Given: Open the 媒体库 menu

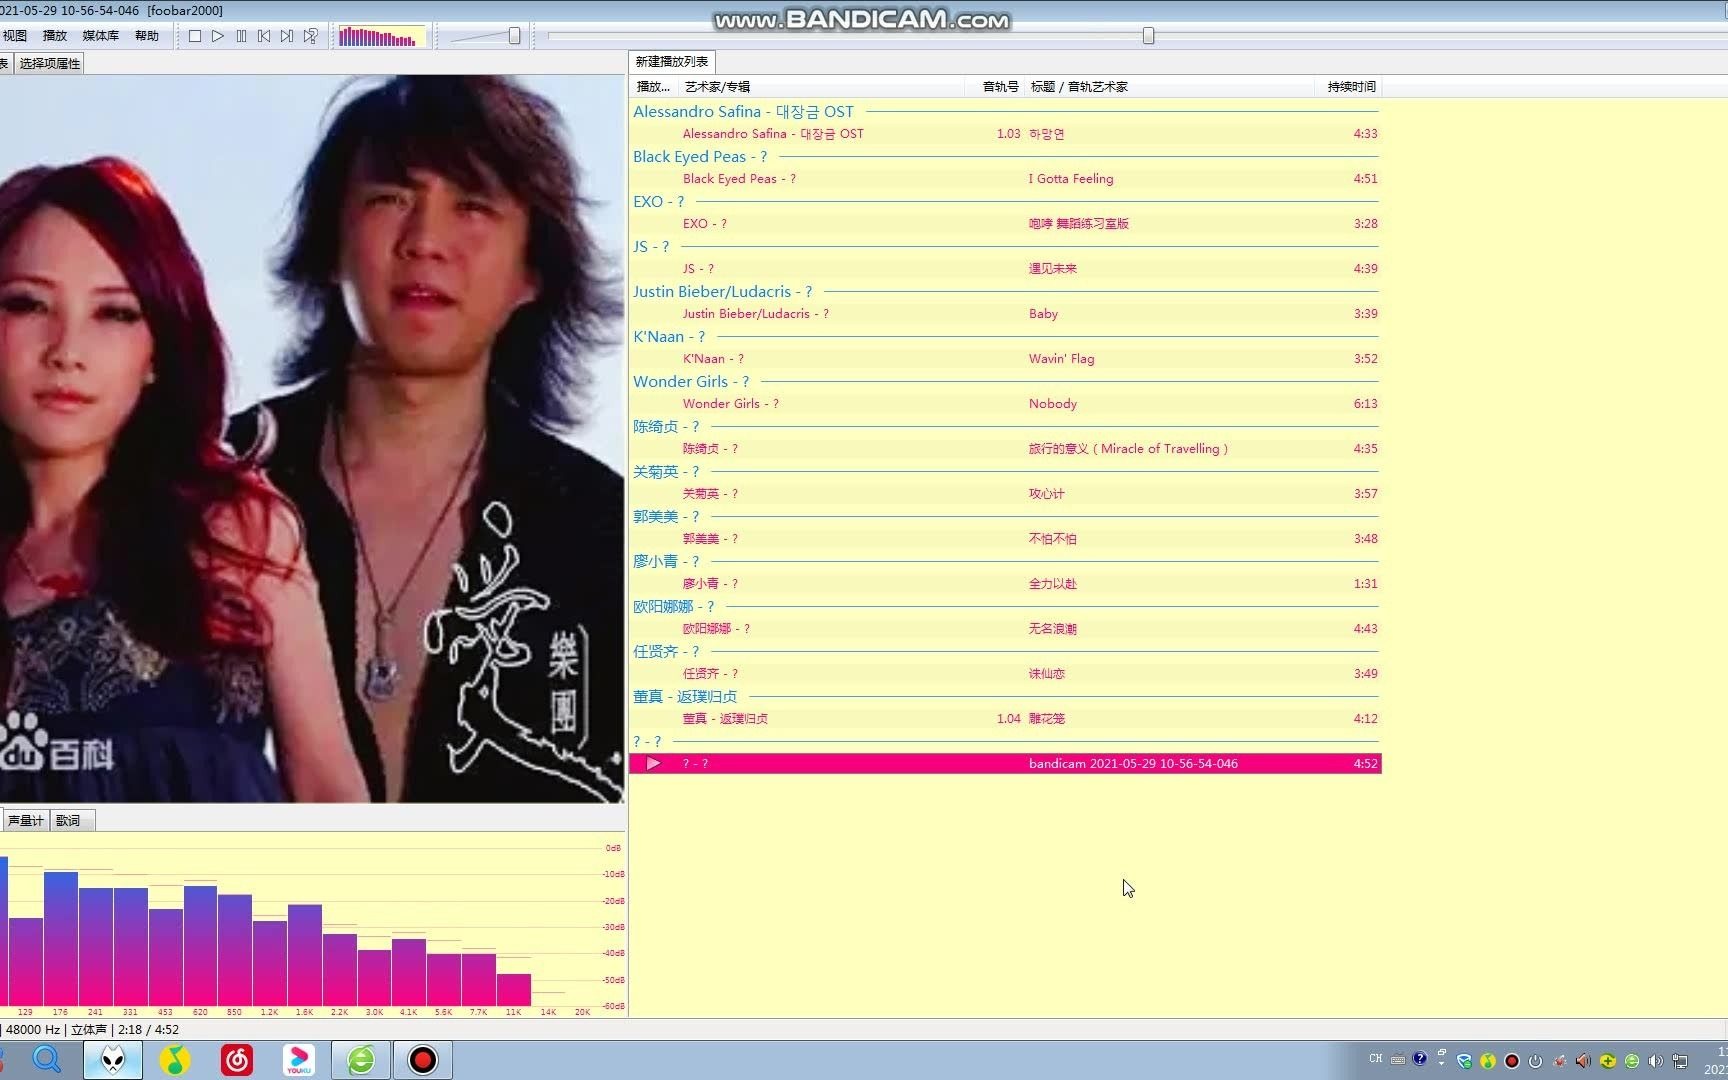Looking at the screenshot, I should (x=100, y=36).
